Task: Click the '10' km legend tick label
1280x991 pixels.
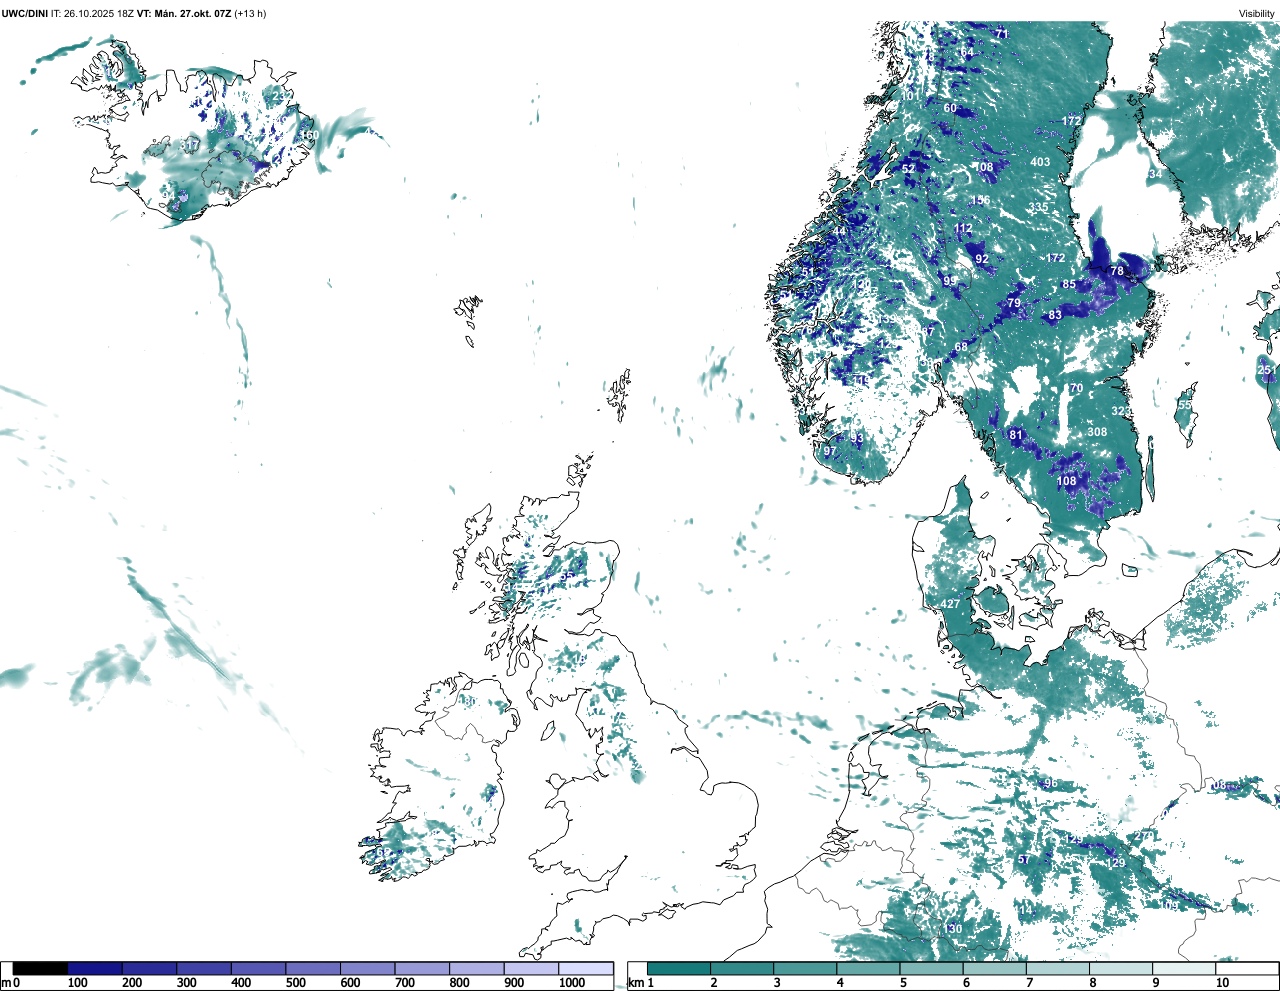Action: (x=1222, y=983)
